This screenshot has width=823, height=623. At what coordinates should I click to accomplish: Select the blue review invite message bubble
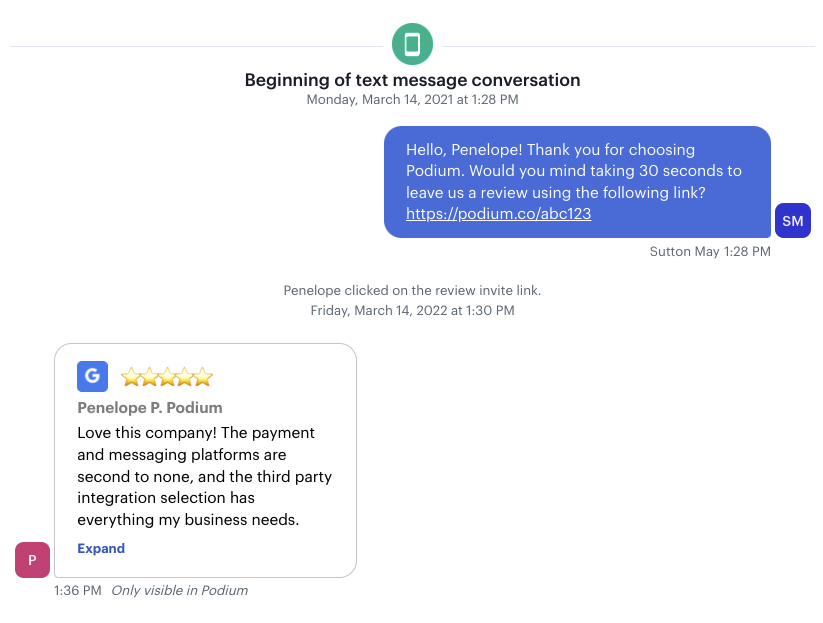577,182
